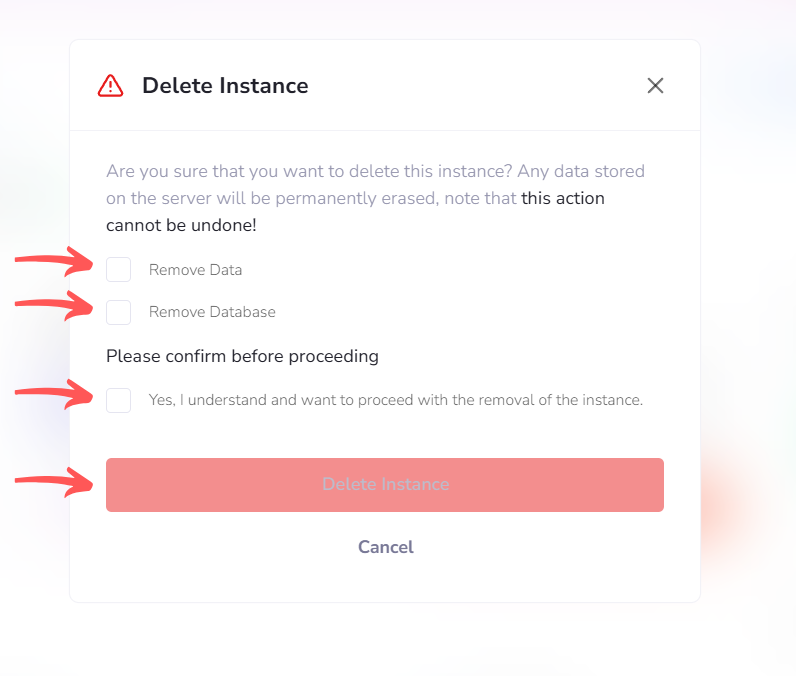Image resolution: width=796 pixels, height=676 pixels.
Task: Click the 'Remove Data' label text
Action: coord(195,270)
